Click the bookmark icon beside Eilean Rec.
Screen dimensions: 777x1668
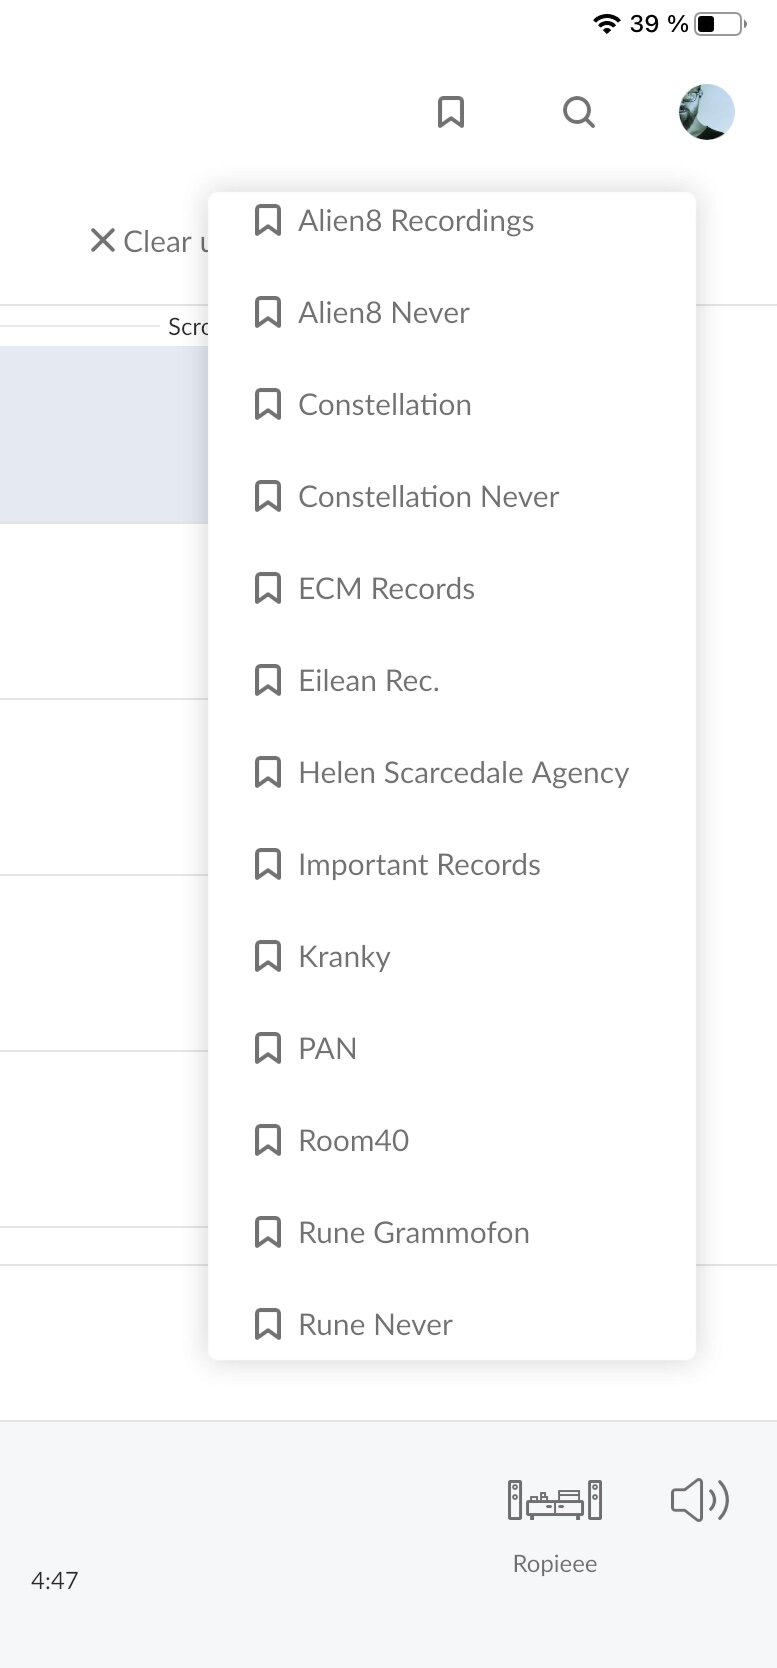(268, 681)
